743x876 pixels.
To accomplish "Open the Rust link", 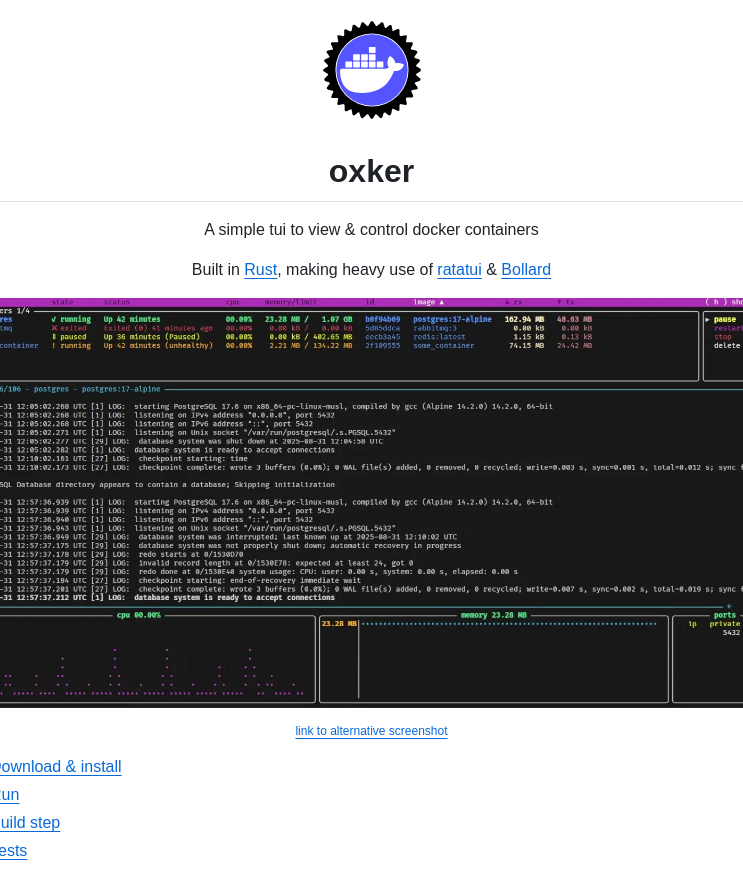I will coord(260,270).
